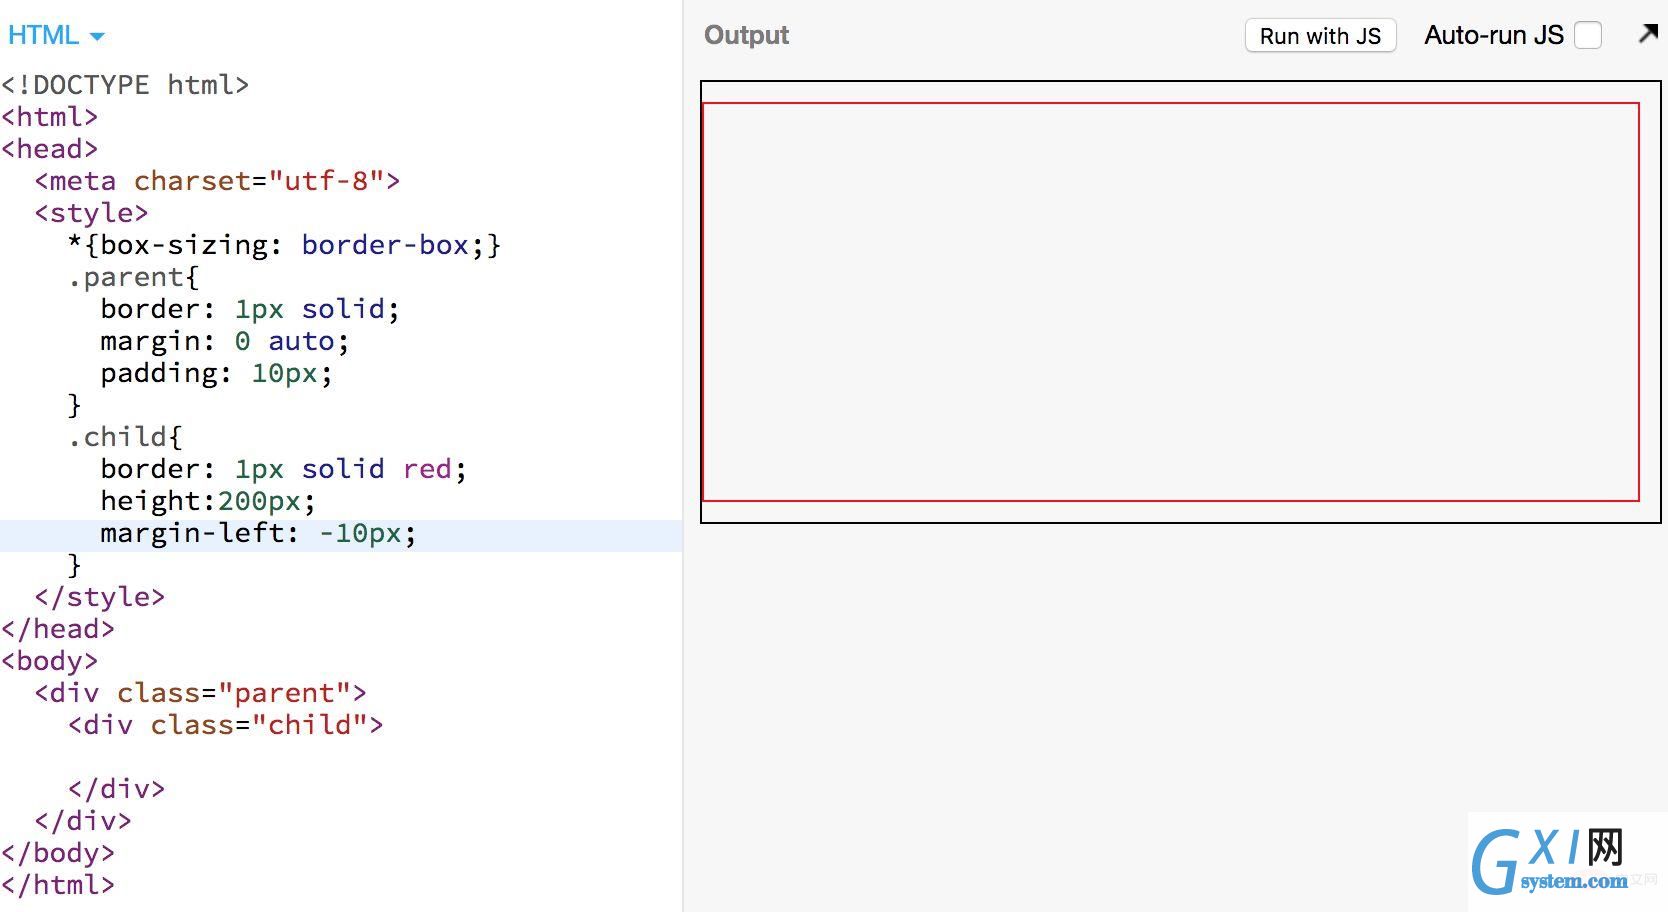Click the Output panel label
The image size is (1668, 912).
click(x=746, y=35)
